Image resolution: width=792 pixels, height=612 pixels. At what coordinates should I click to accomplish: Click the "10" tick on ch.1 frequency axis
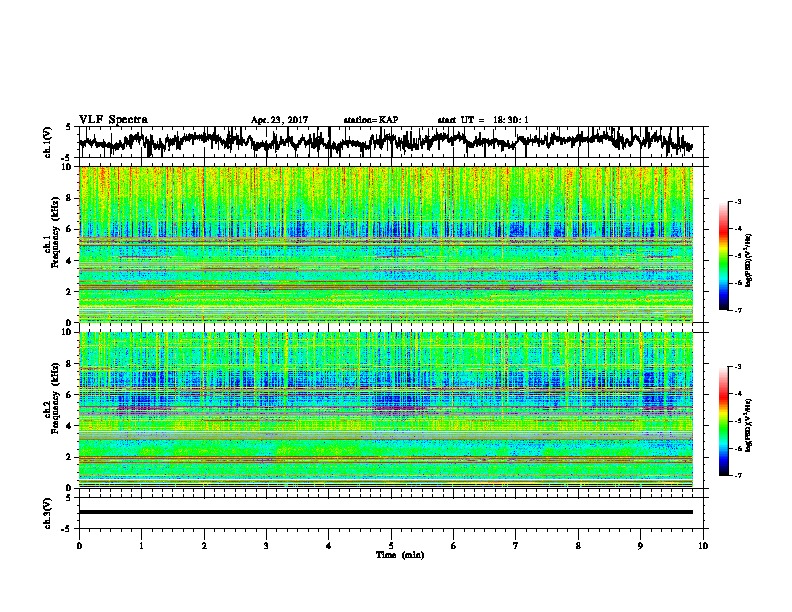click(69, 167)
